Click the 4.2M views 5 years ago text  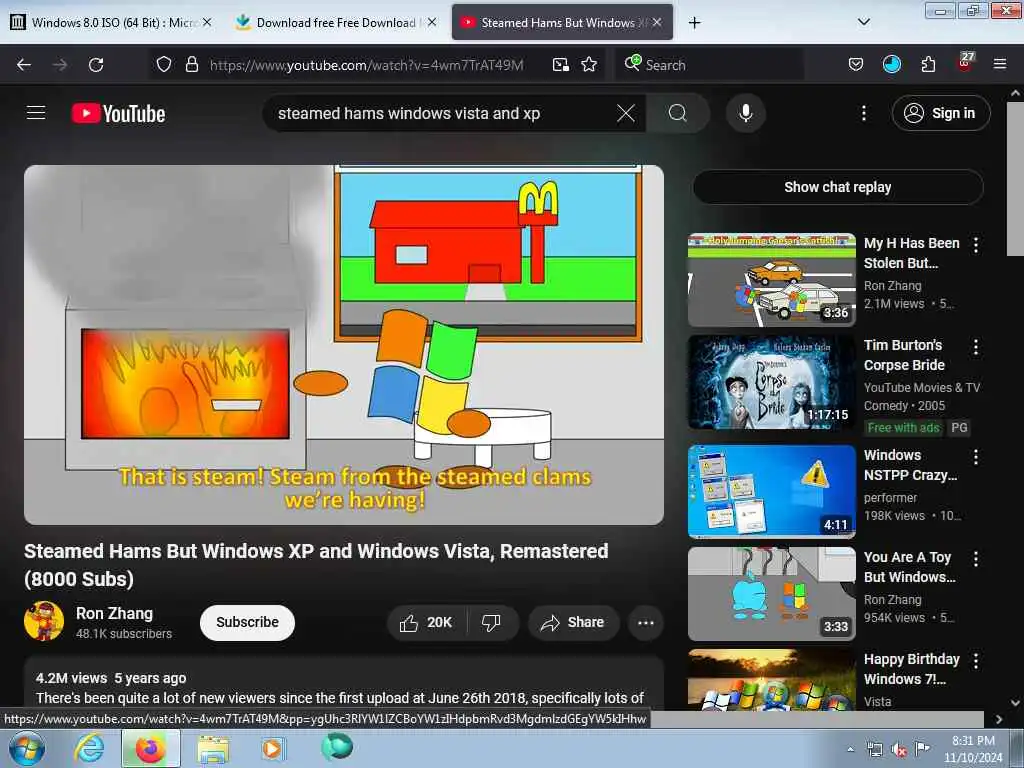coord(111,678)
